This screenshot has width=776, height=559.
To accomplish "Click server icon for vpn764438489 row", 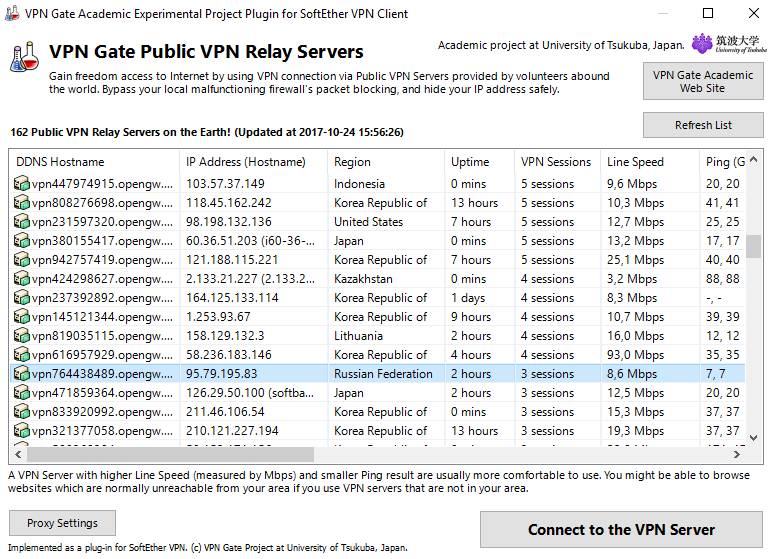I will click(x=22, y=374).
